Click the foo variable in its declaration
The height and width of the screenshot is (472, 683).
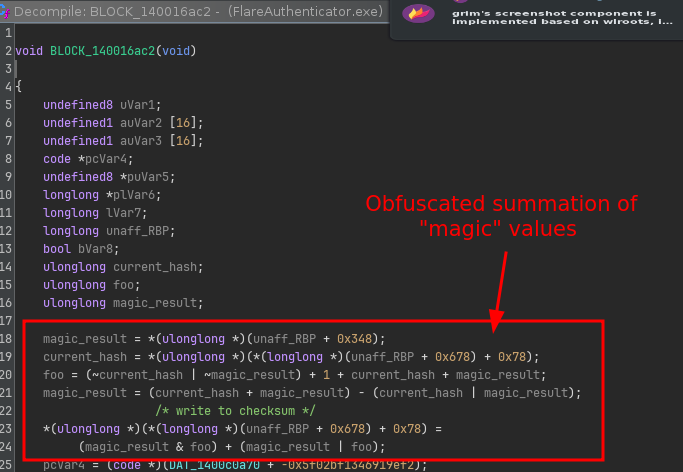[x=125, y=285]
